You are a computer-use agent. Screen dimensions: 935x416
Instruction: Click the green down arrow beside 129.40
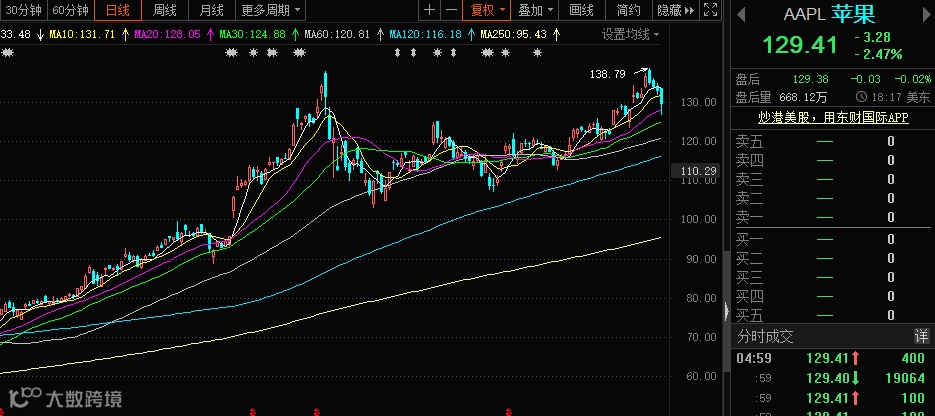pos(856,378)
